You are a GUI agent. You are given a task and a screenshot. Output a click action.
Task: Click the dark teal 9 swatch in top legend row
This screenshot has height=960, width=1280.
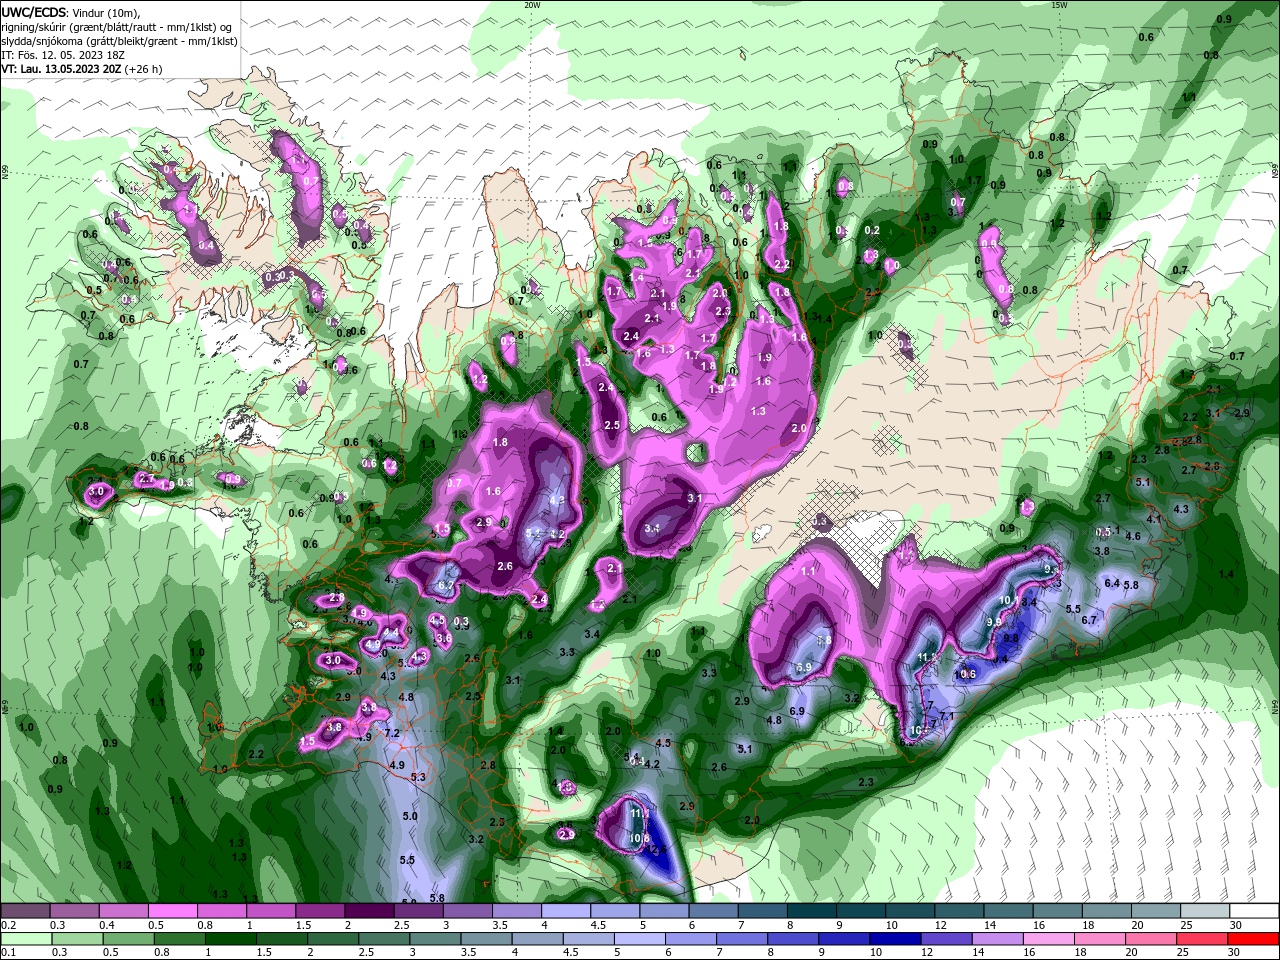(x=861, y=911)
